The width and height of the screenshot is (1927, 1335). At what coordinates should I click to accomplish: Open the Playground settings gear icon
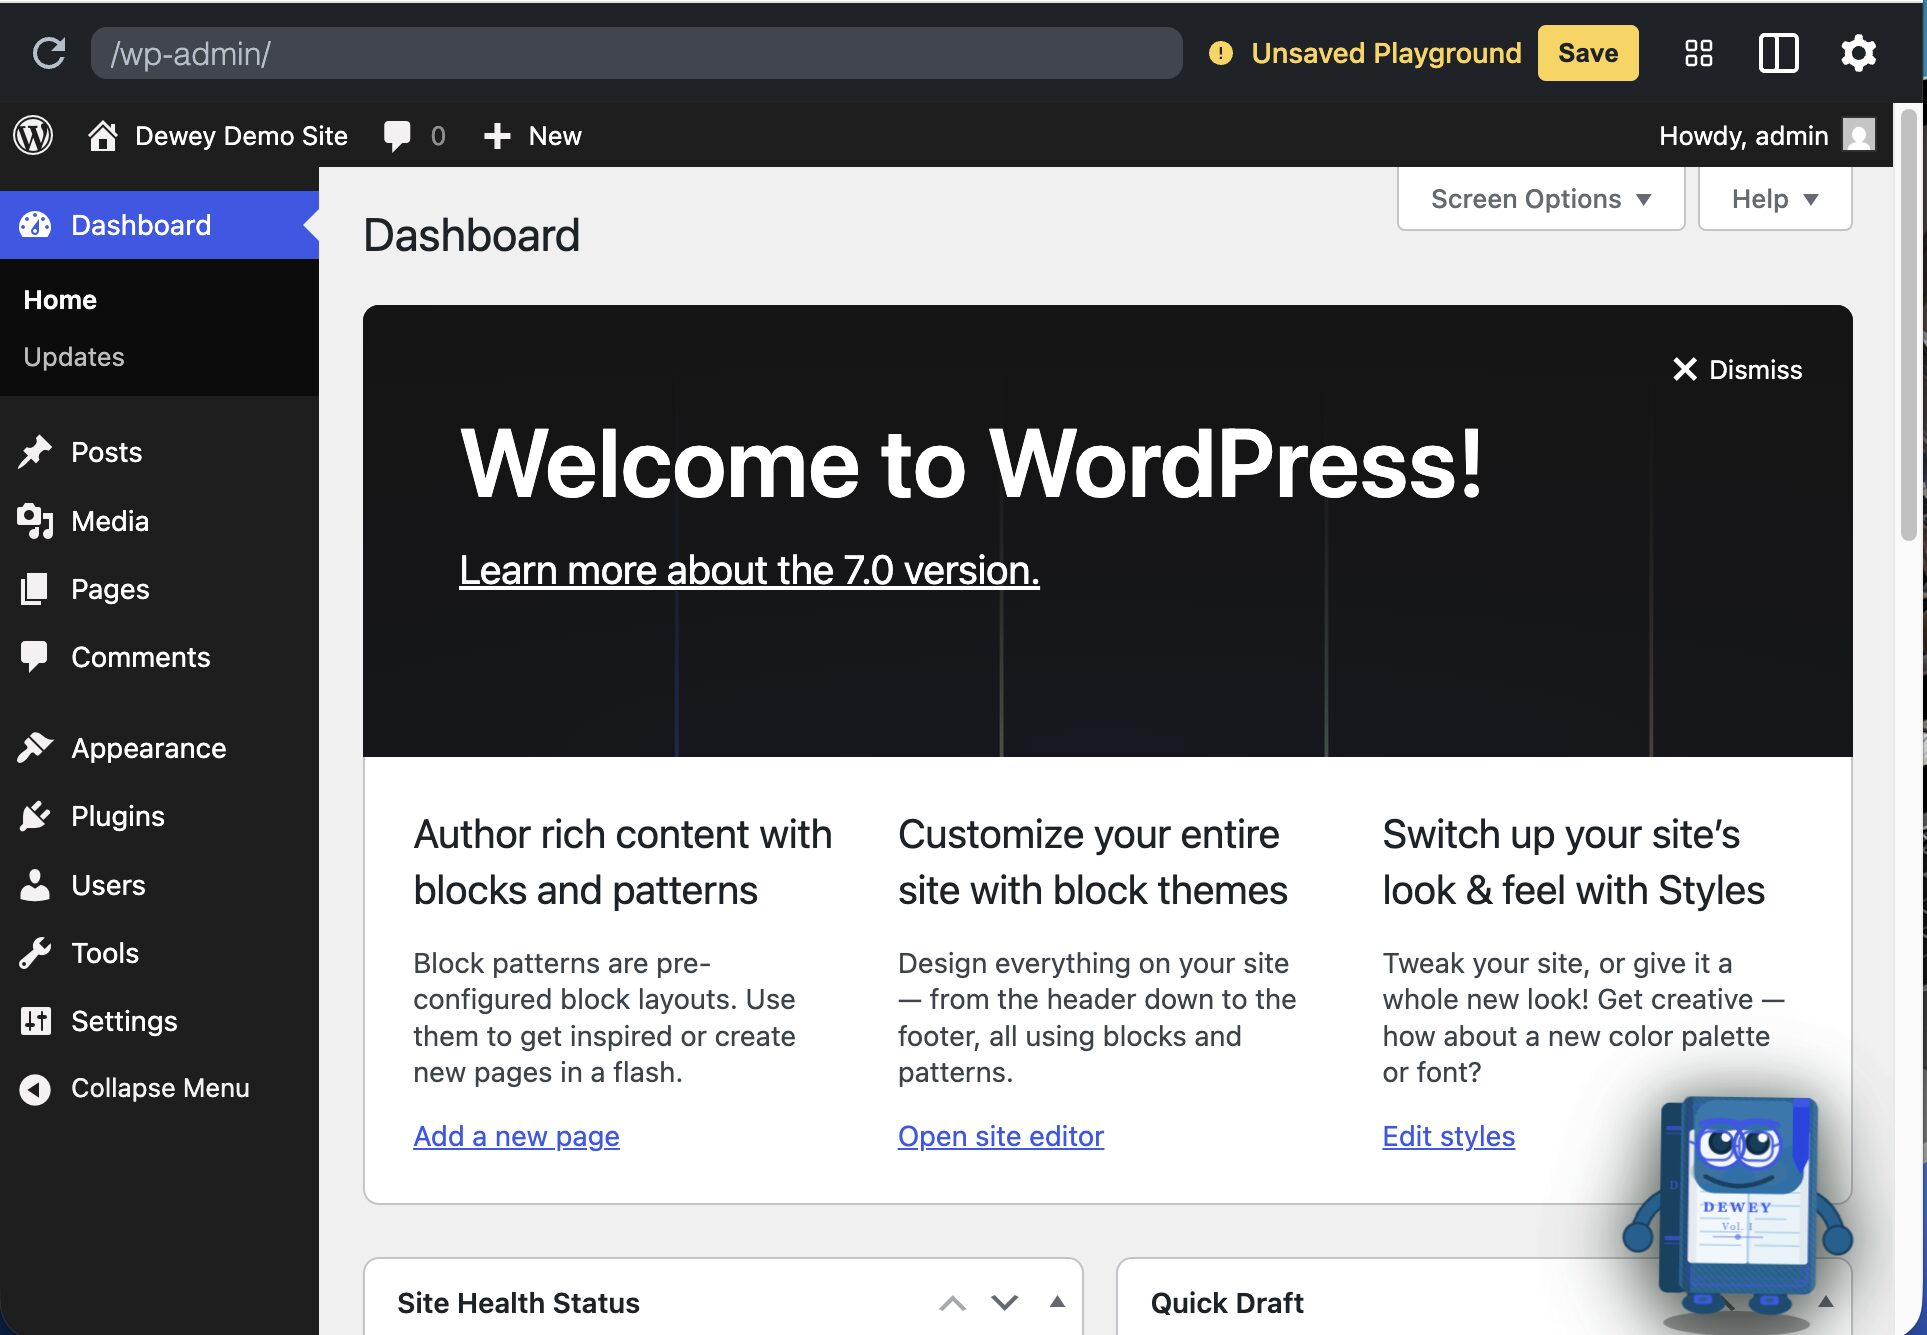coord(1858,53)
